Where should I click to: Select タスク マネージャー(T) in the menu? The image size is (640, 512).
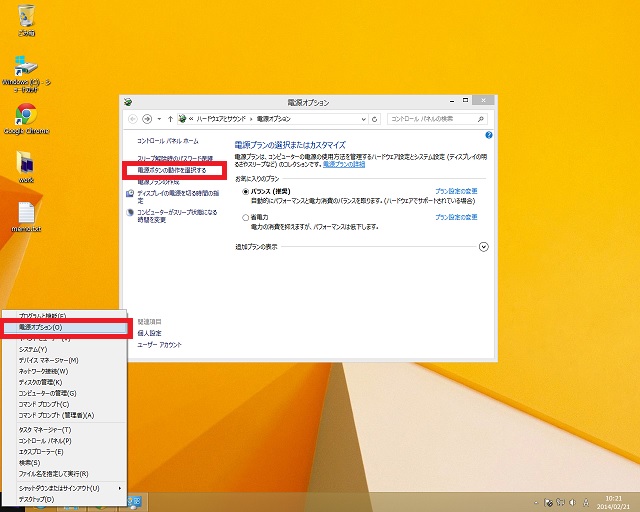point(45,429)
